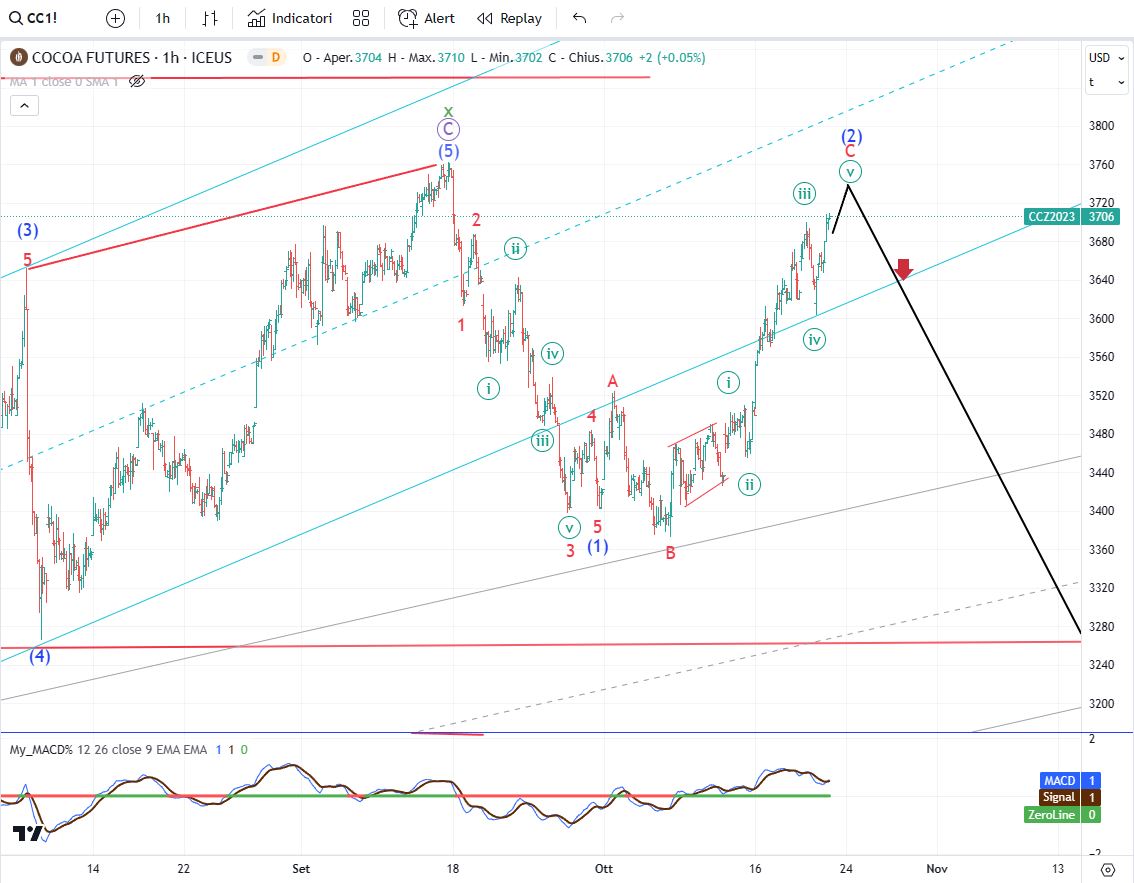
Task: Click the green x label at top
Action: (x=448, y=111)
